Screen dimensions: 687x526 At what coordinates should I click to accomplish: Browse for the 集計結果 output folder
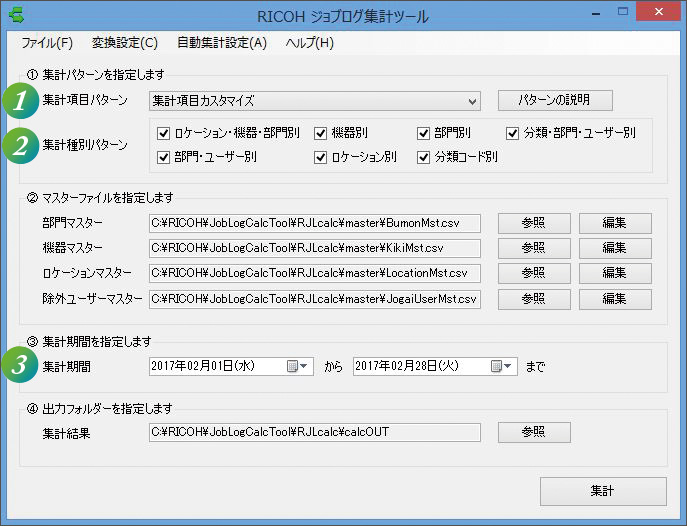pyautogui.click(x=533, y=432)
